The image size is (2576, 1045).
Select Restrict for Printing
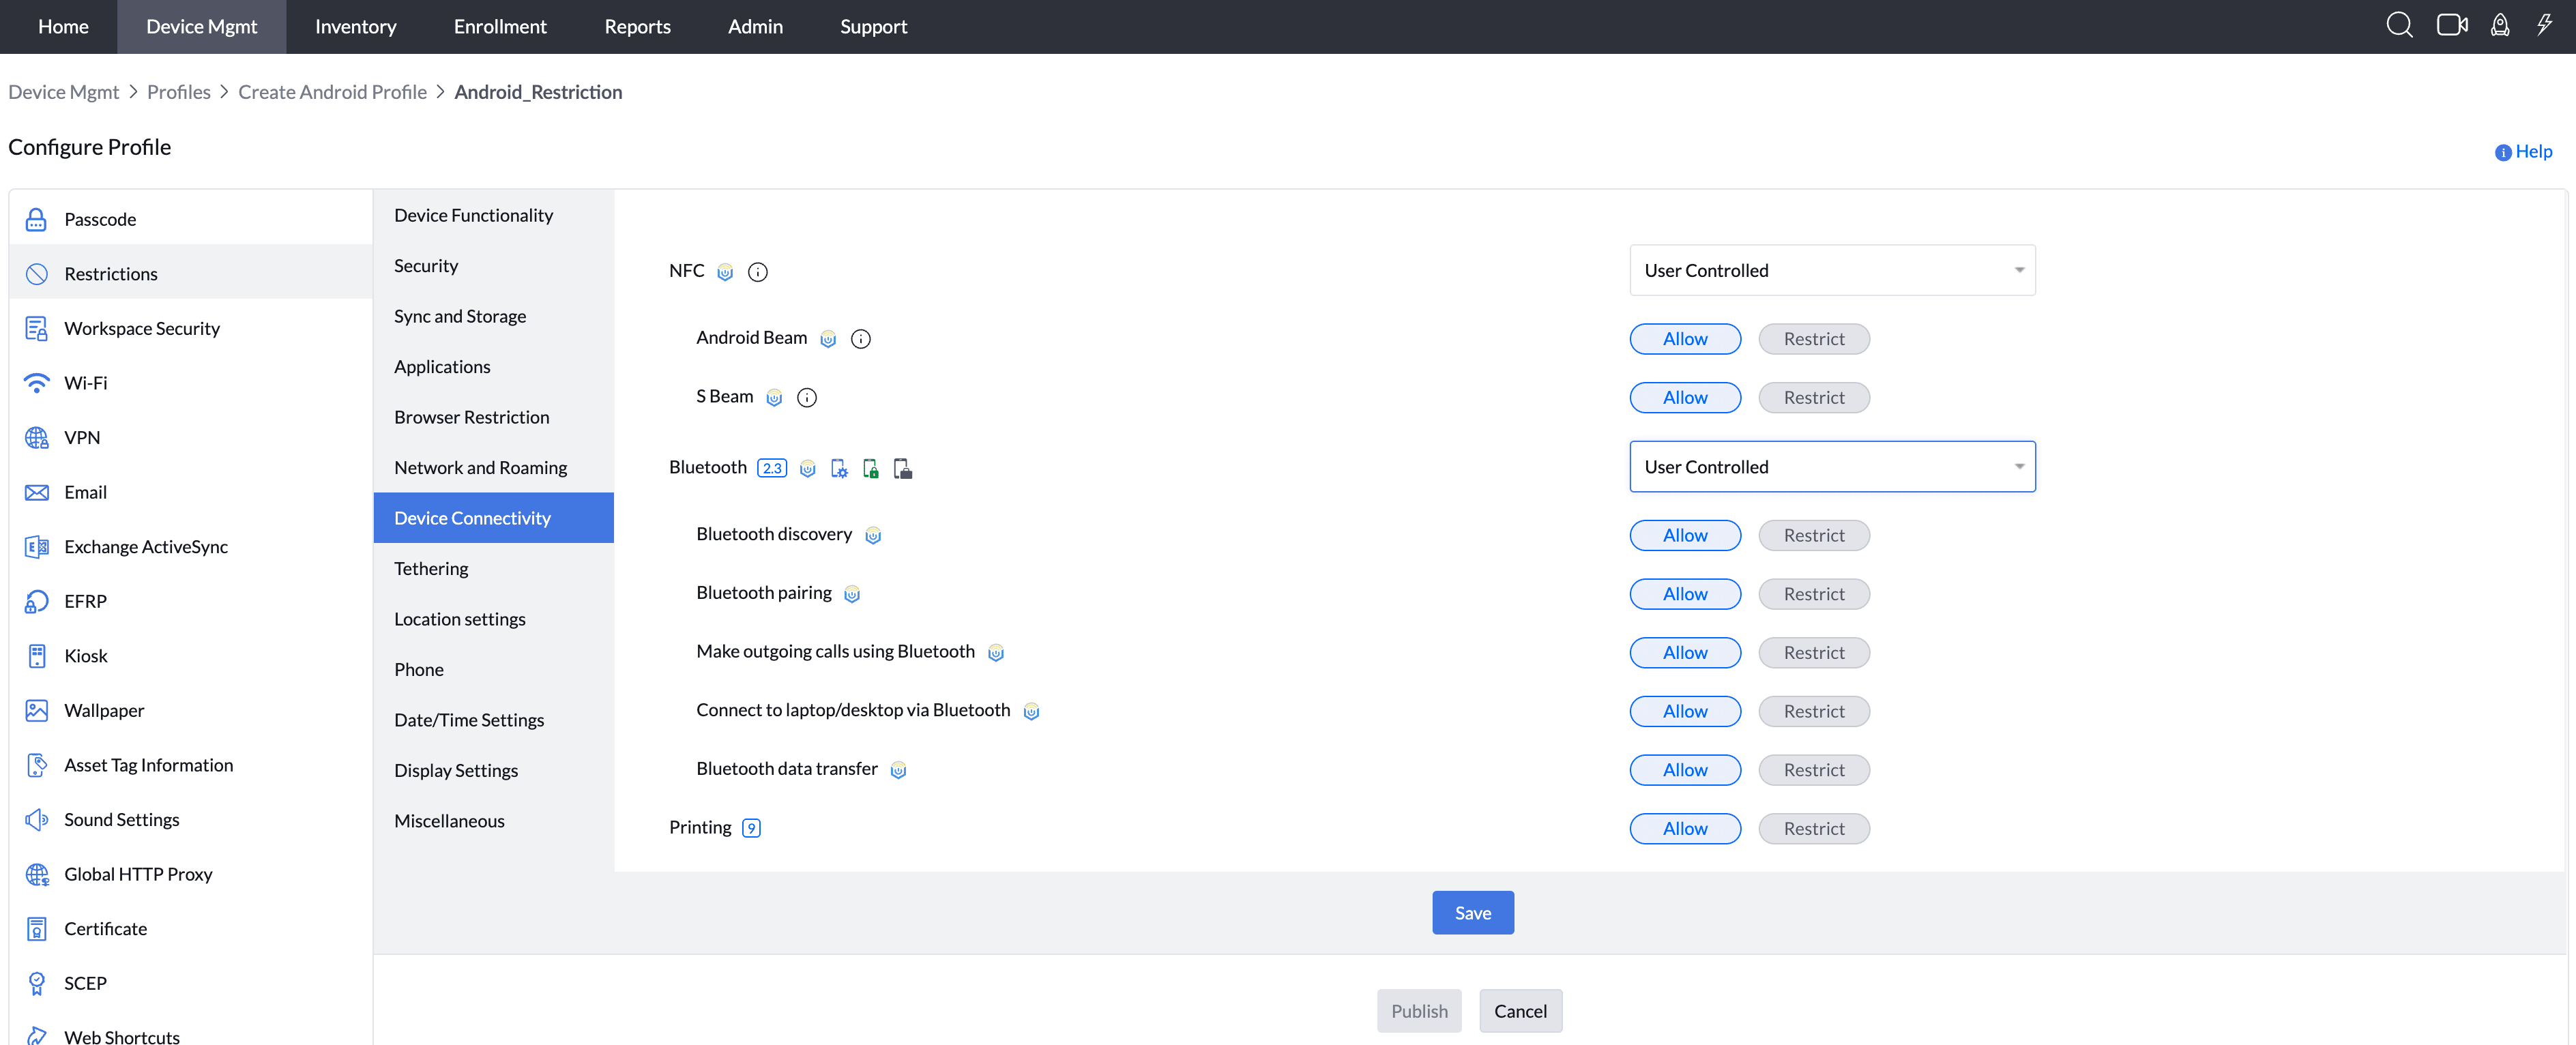pos(1813,828)
